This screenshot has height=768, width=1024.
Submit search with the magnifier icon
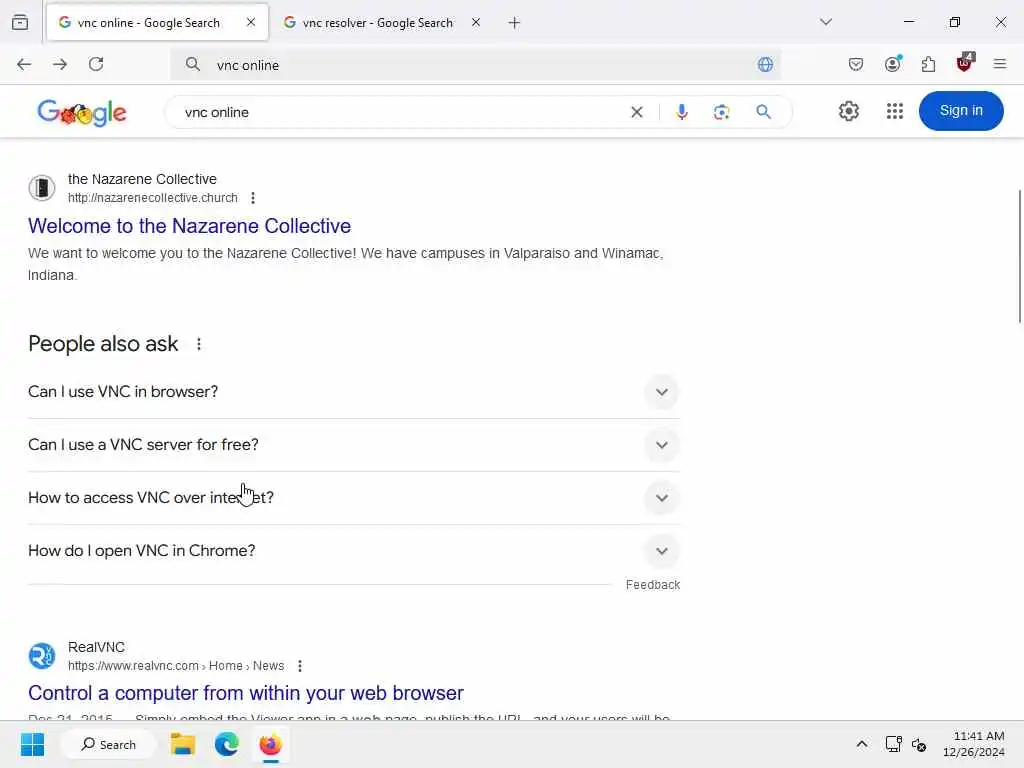pos(763,112)
